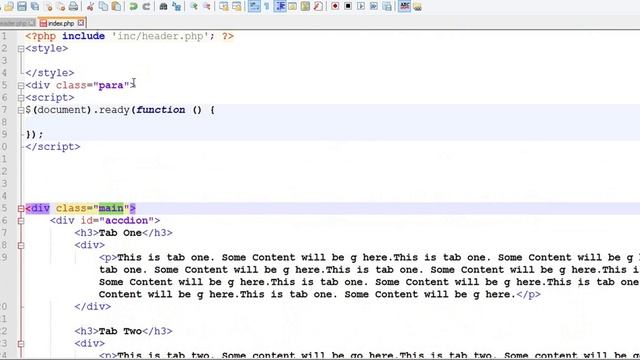The width and height of the screenshot is (640, 360).
Task: Toggle the ABC spell check icon
Action: [x=404, y=7]
